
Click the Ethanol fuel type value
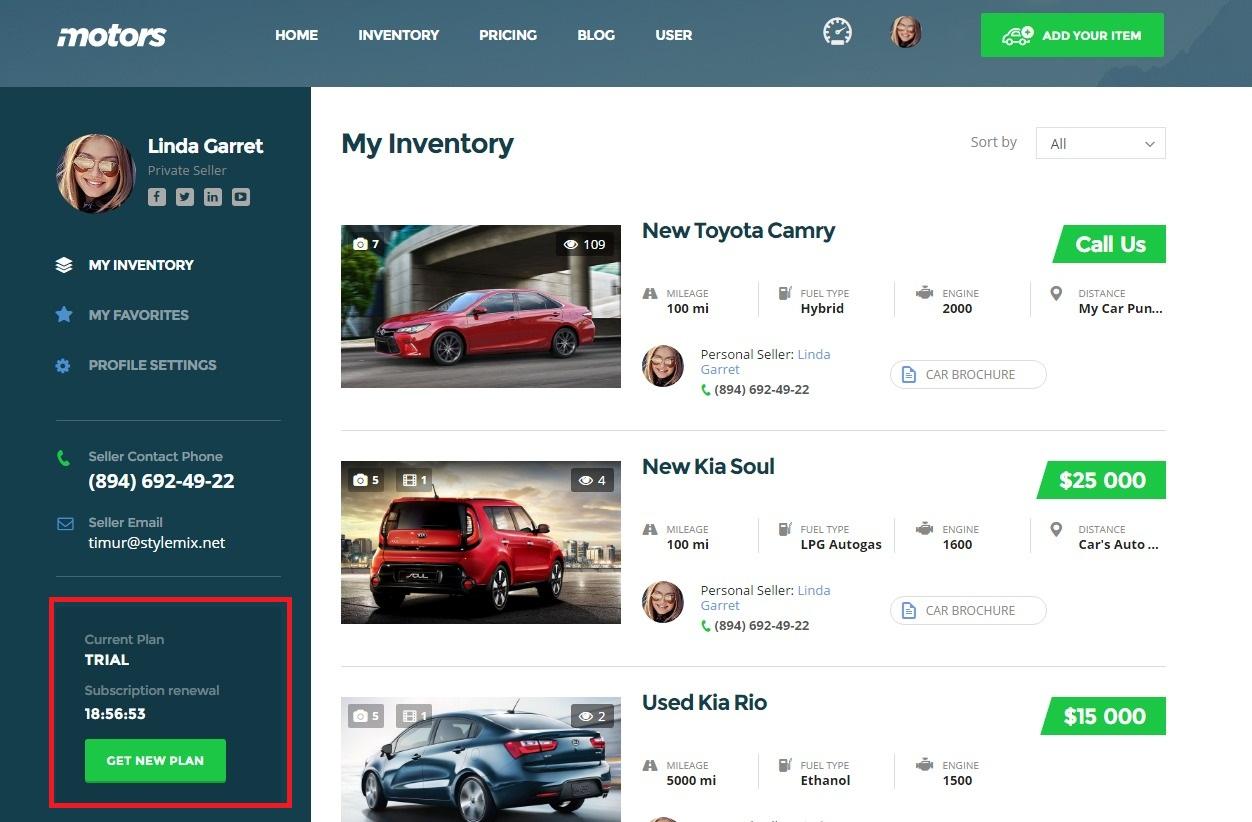coord(825,781)
